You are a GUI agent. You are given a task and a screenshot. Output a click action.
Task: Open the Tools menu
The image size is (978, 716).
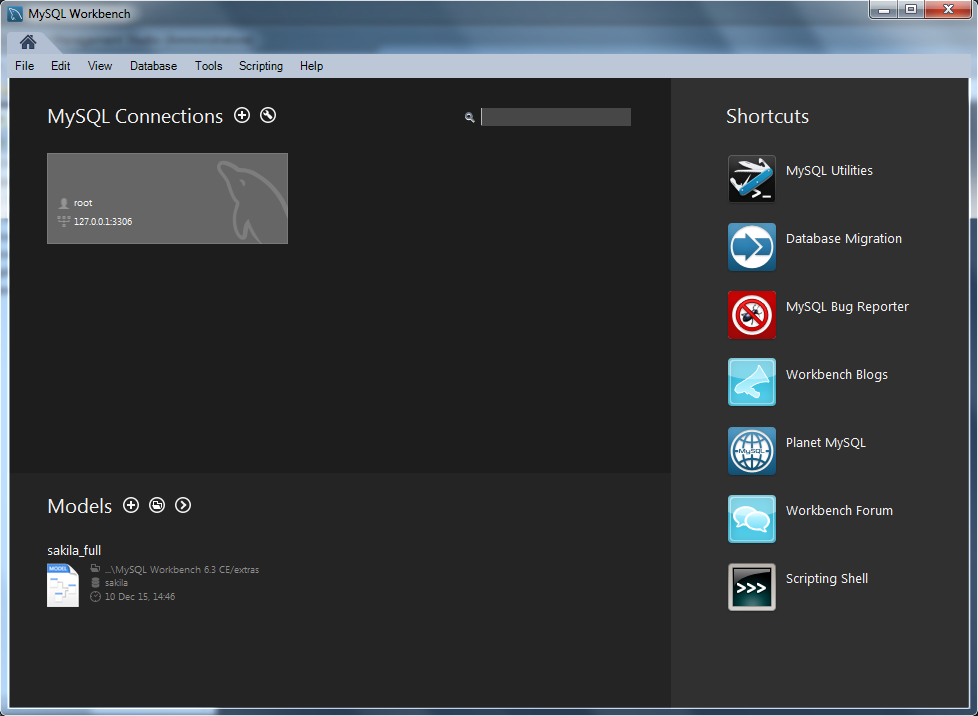[x=208, y=65]
